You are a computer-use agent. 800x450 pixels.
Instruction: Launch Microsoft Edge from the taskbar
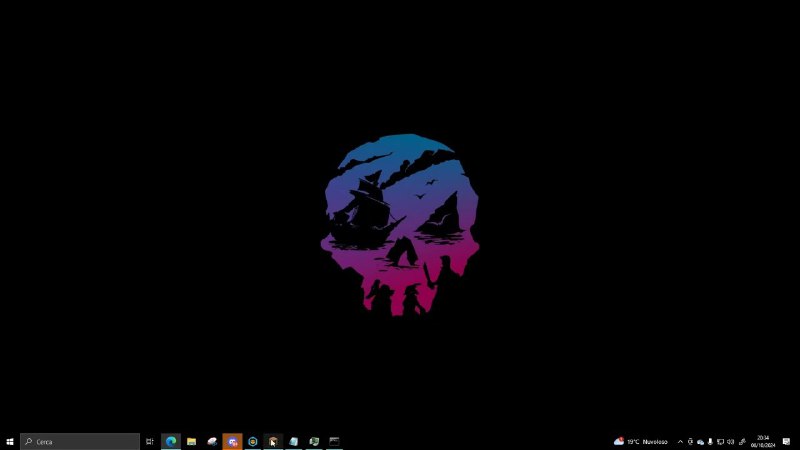click(x=171, y=441)
